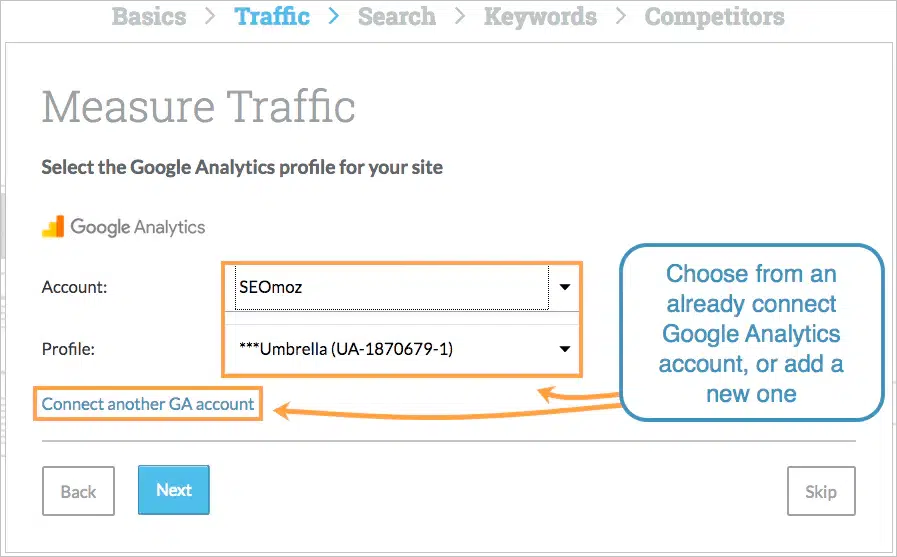Go to the Basics step

click(149, 17)
